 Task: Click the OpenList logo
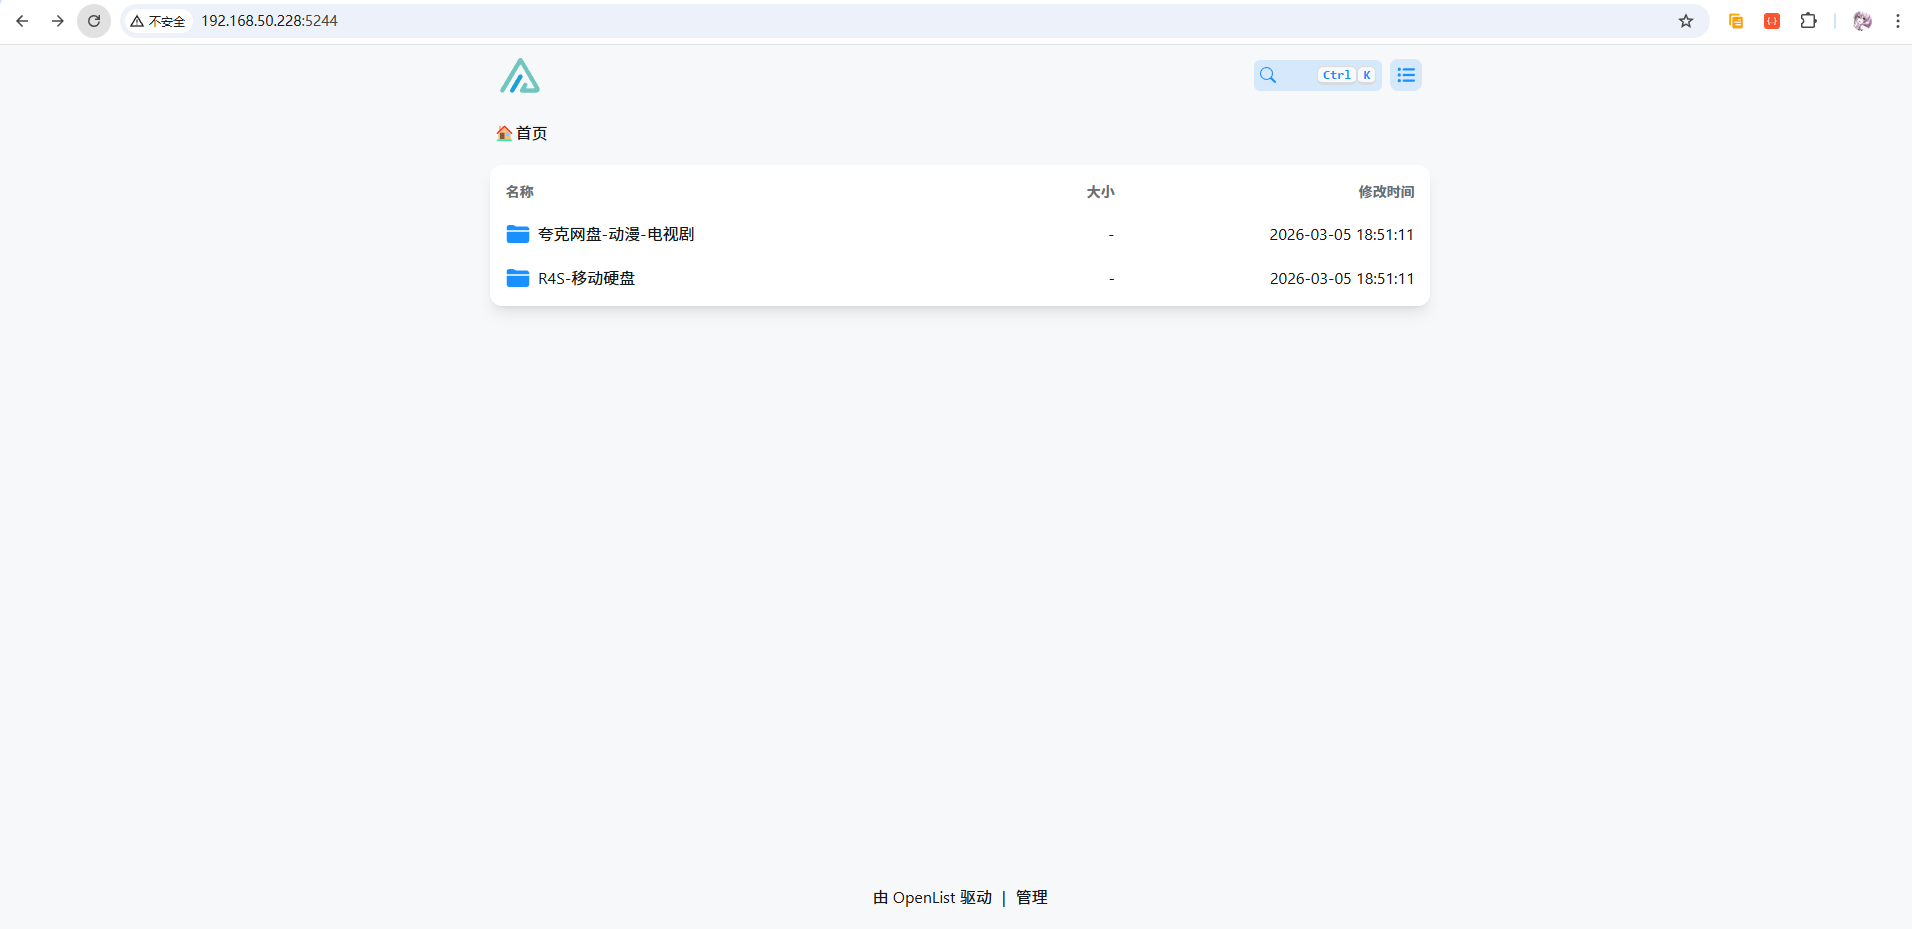[520, 76]
